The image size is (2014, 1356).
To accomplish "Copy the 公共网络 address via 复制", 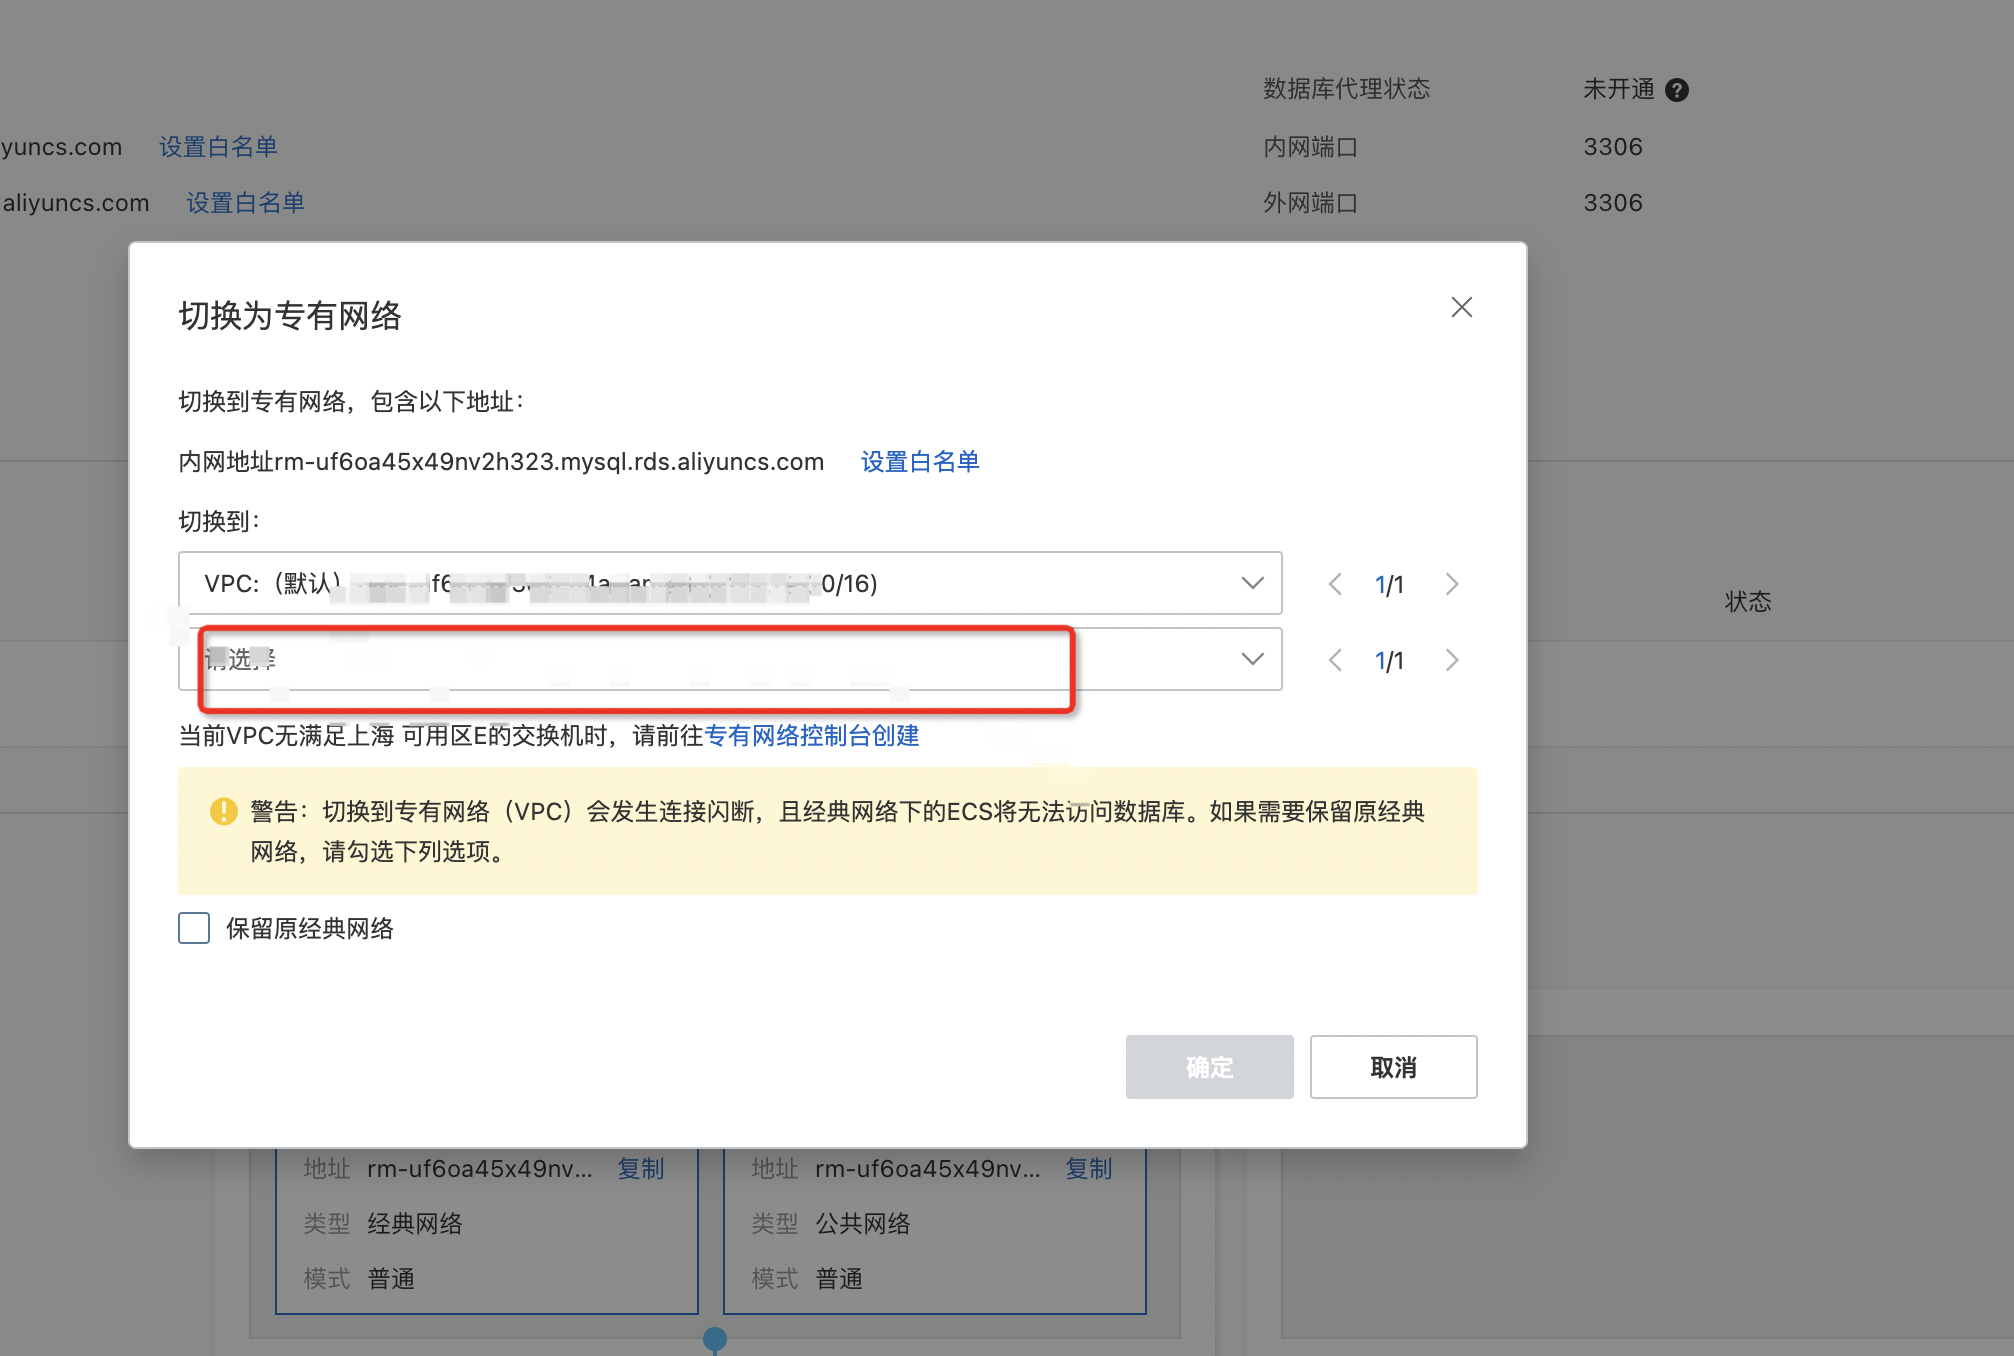I will coord(1088,1168).
